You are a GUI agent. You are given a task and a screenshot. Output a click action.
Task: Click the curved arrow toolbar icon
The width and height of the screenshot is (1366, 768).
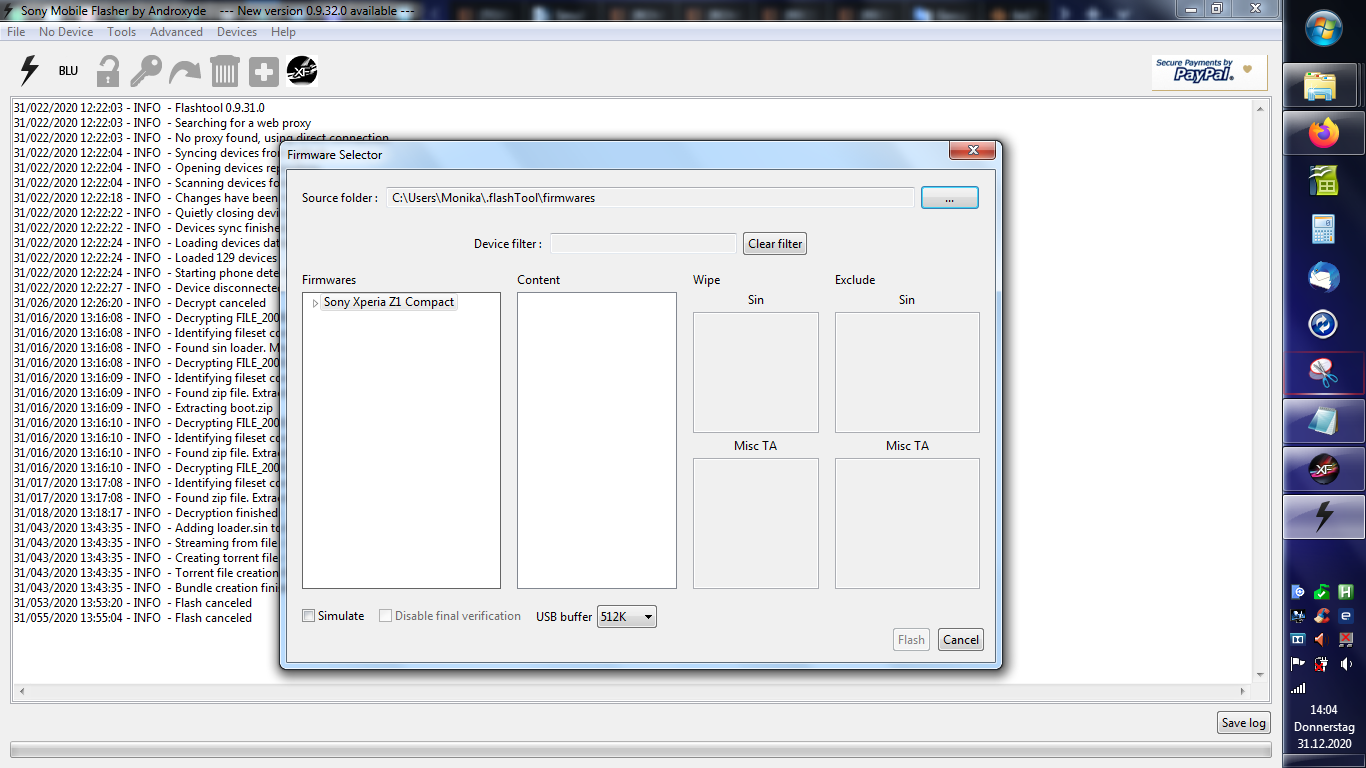[185, 71]
